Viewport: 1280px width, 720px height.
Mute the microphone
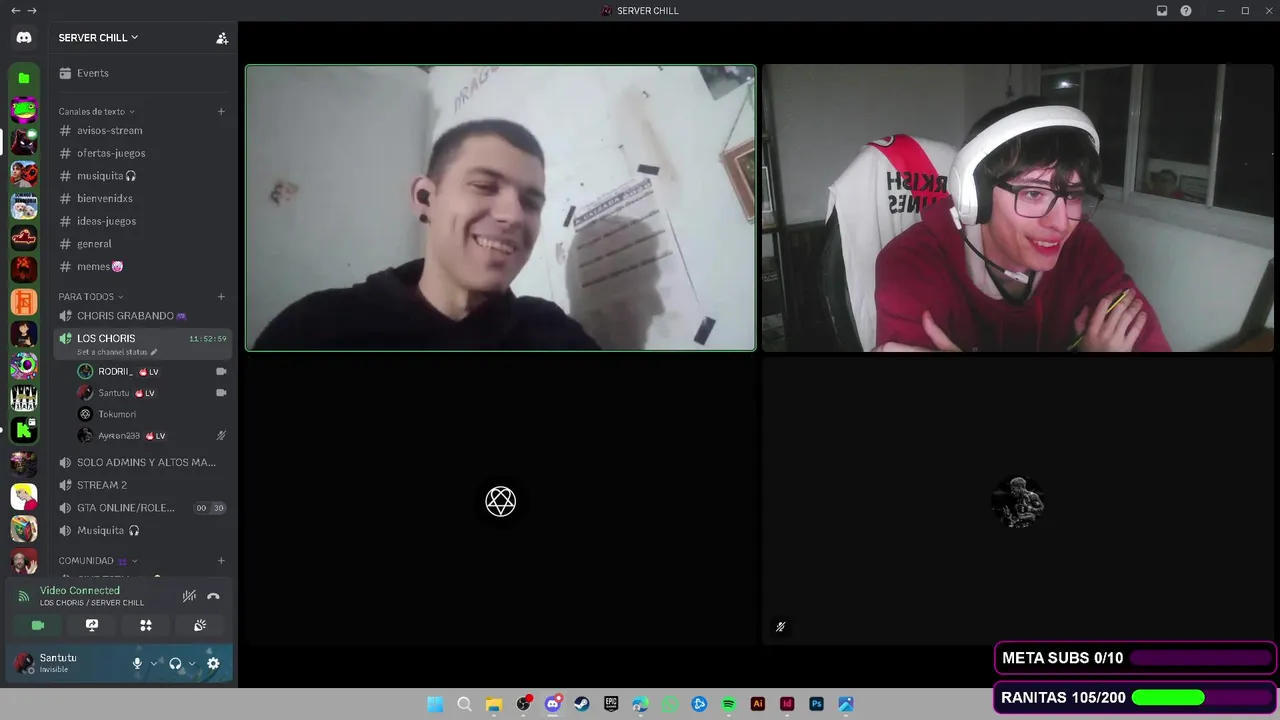(137, 663)
